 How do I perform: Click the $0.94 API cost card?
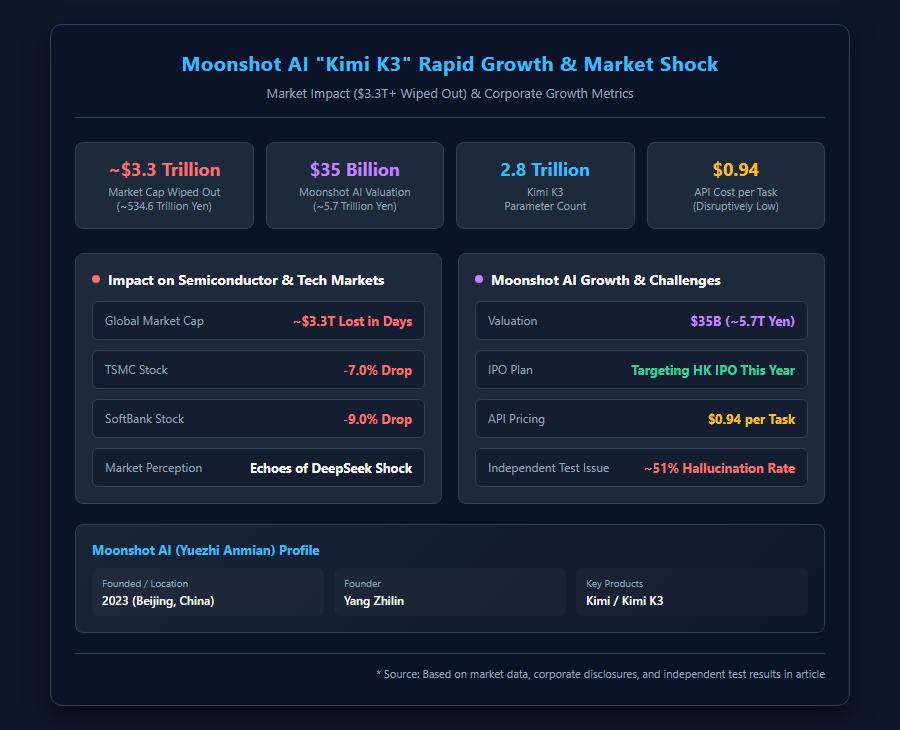click(x=736, y=185)
